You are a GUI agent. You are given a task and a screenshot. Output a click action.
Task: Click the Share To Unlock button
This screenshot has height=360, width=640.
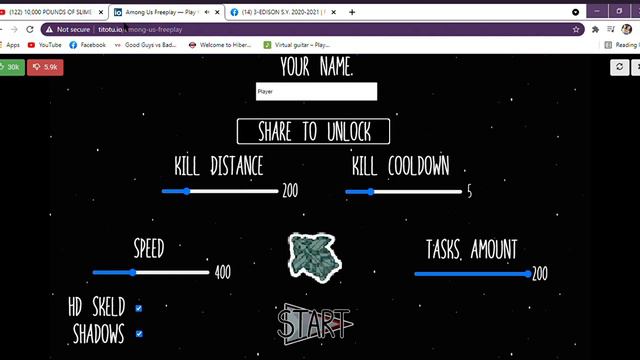click(313, 131)
